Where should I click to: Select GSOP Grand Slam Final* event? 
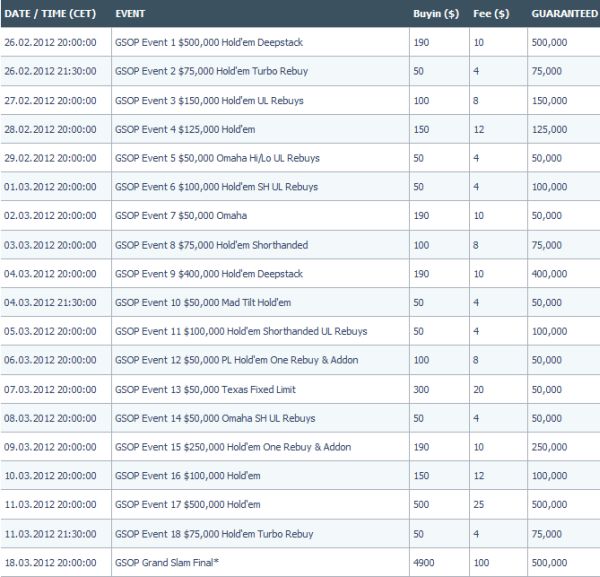(167, 562)
